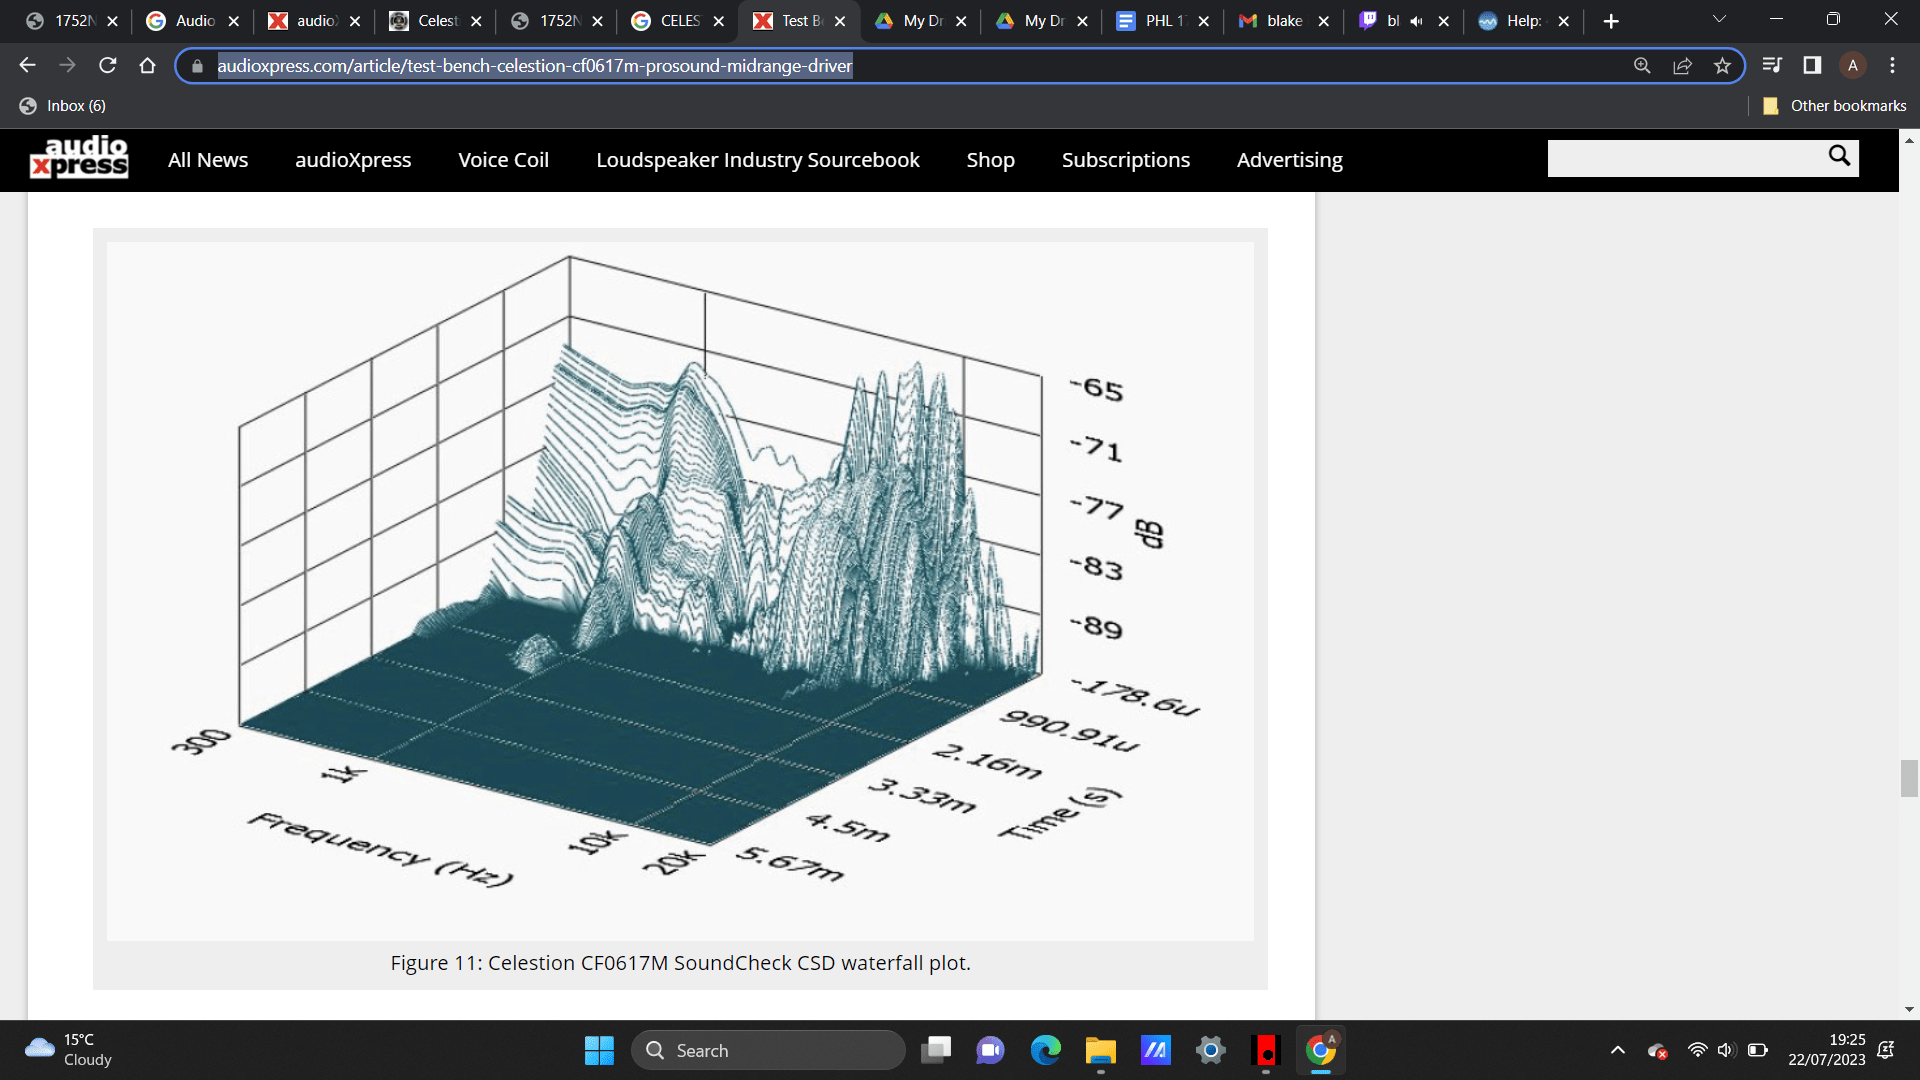Click the site search magnifier icon
The width and height of the screenshot is (1920, 1080).
point(1839,156)
